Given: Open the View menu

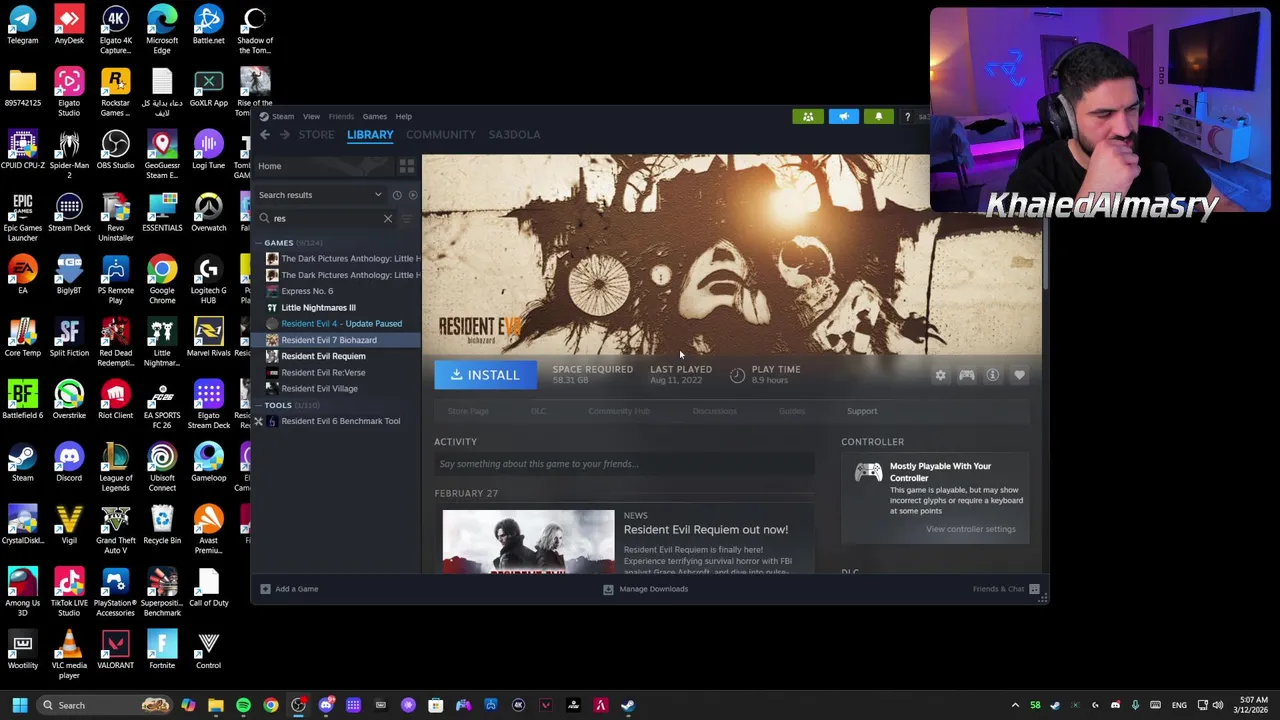Looking at the screenshot, I should [311, 116].
